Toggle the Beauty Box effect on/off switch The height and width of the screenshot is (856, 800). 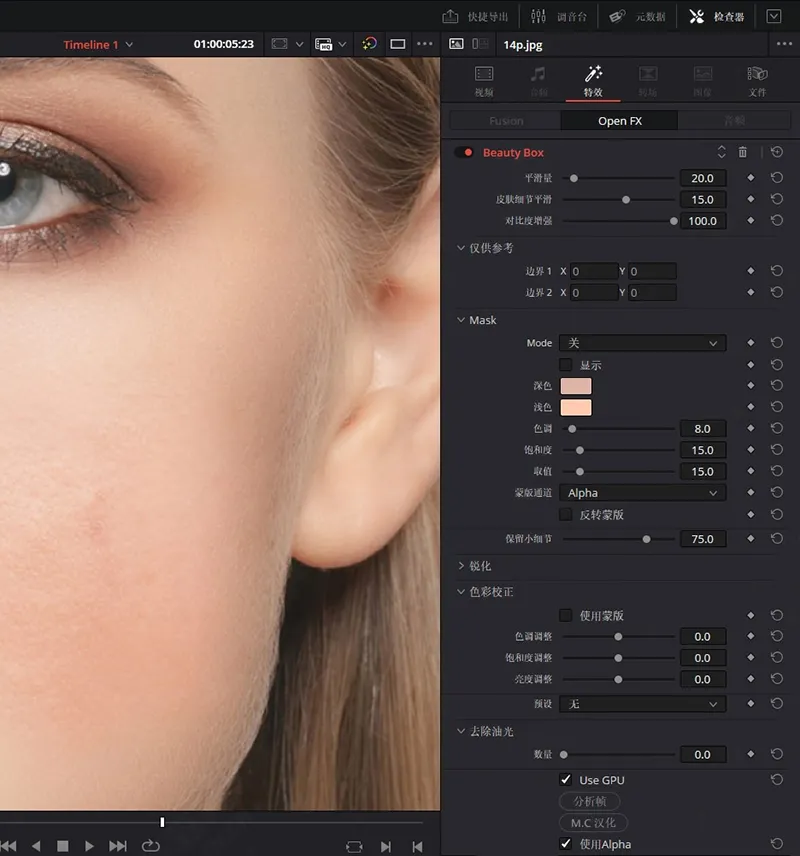(464, 152)
